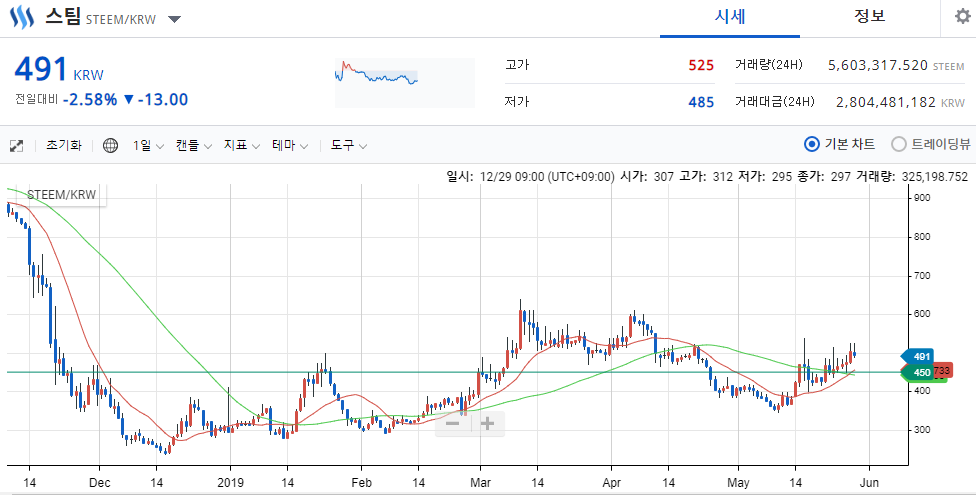Viewport: 976px width, 495px height.
Task: Switch to the 시세 tab
Action: tap(730, 17)
